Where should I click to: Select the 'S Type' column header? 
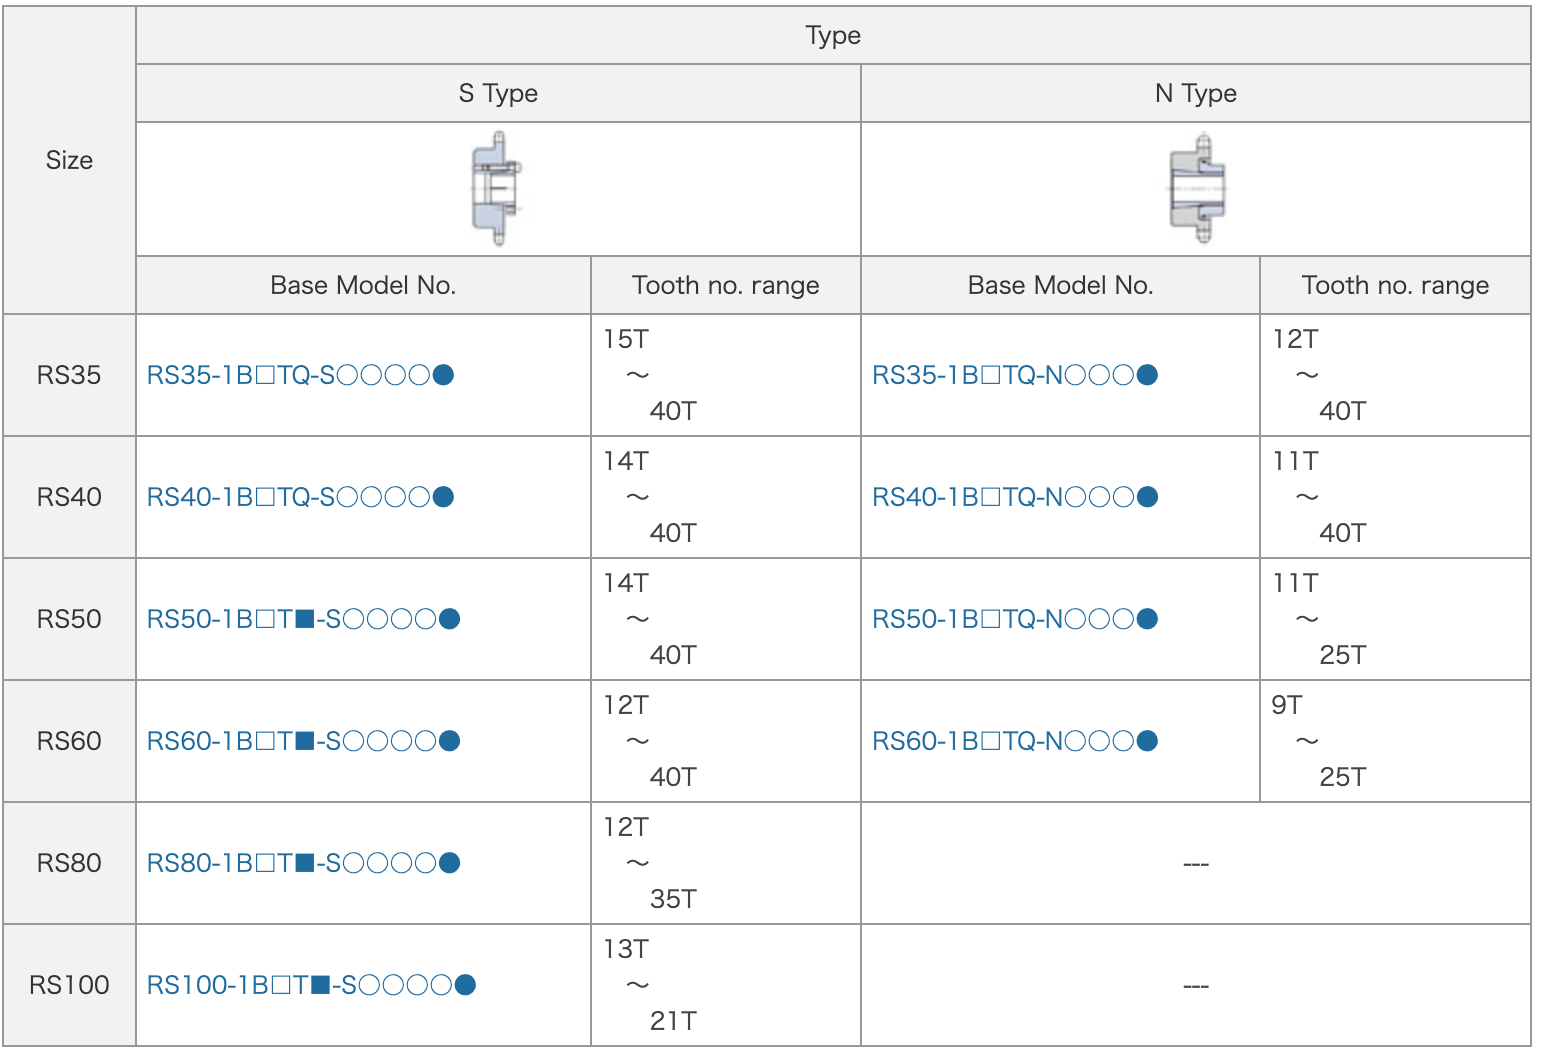[498, 93]
